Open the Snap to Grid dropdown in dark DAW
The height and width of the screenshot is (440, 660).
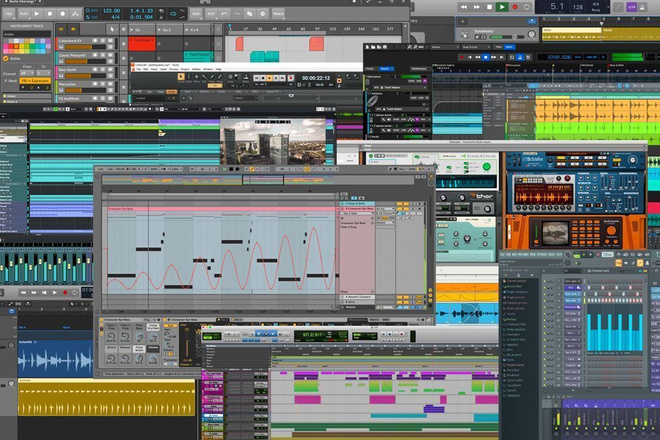click(x=476, y=47)
